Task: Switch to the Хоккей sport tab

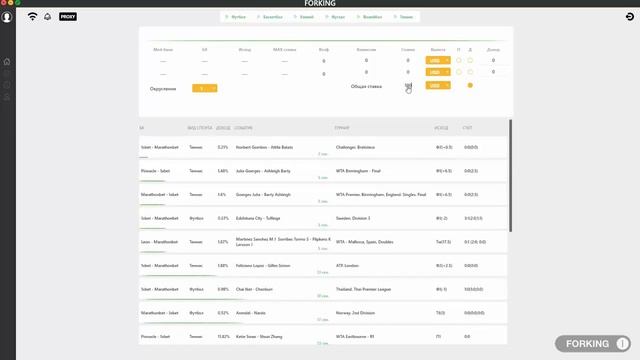Action: tap(304, 17)
